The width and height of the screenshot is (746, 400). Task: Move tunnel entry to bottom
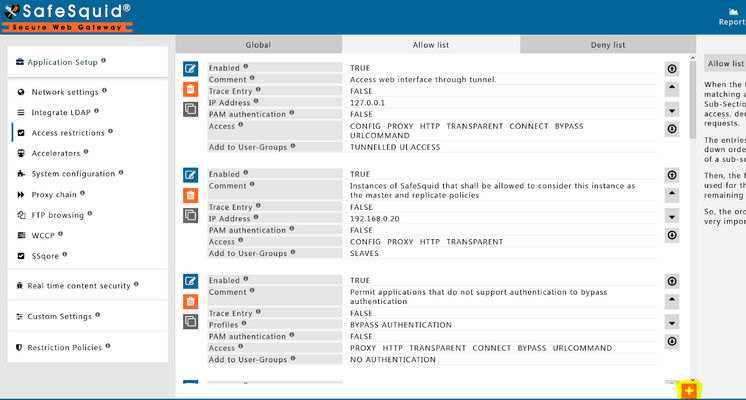(x=672, y=129)
